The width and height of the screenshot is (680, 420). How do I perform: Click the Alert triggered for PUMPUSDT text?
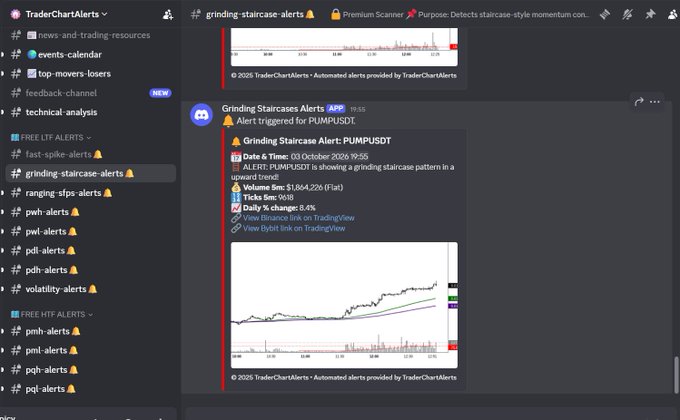tap(296, 121)
